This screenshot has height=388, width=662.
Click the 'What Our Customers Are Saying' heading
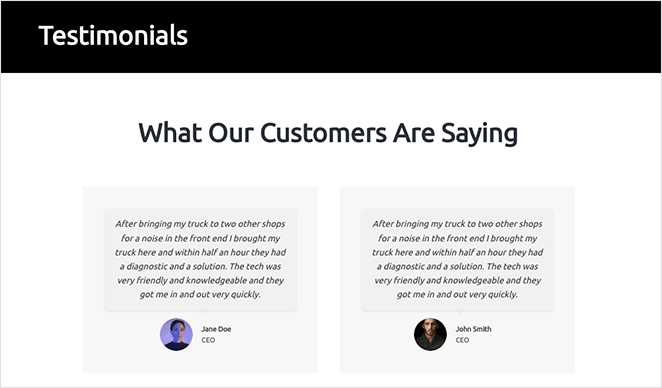(x=328, y=133)
